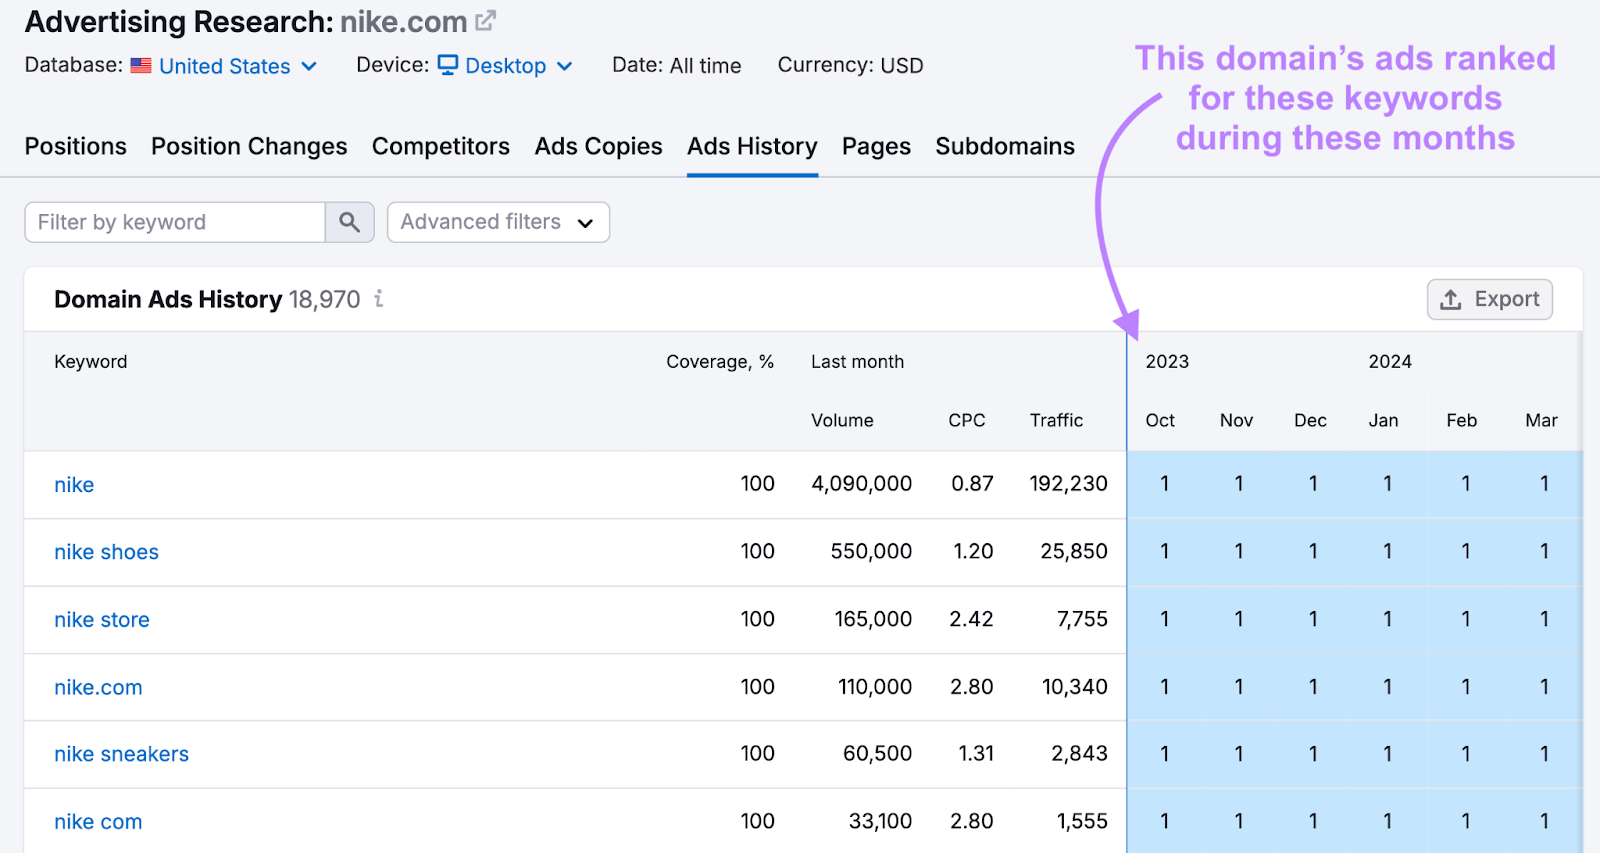Click the Keyword column header

91,362
